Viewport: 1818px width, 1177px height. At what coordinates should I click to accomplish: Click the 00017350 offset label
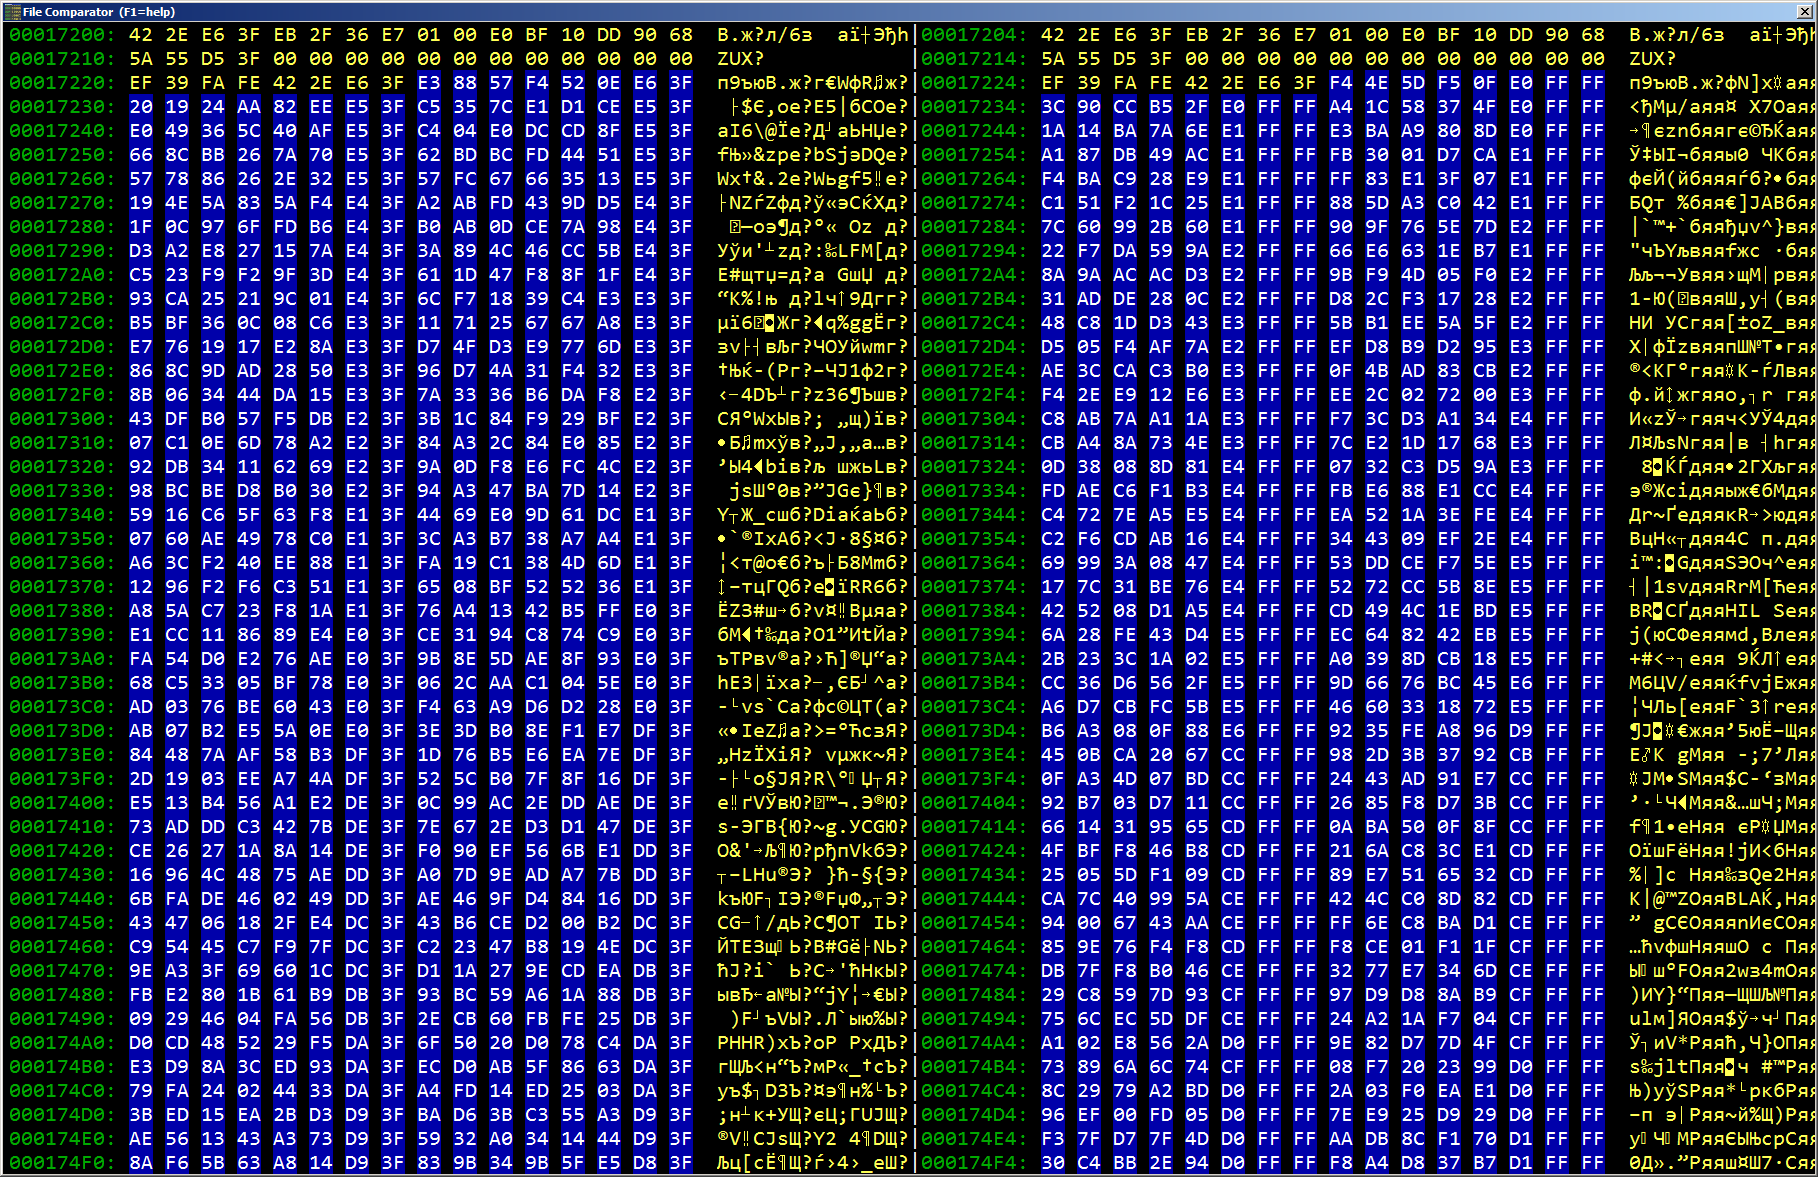point(62,539)
